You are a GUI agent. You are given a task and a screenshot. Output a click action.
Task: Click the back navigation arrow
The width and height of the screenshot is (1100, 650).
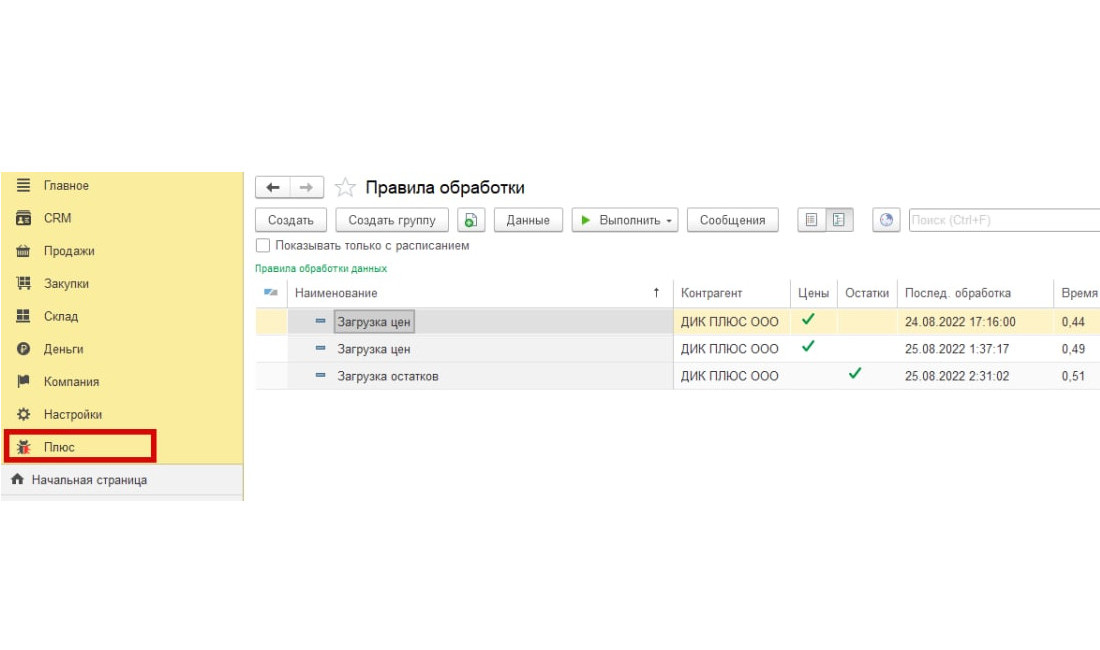[273, 188]
